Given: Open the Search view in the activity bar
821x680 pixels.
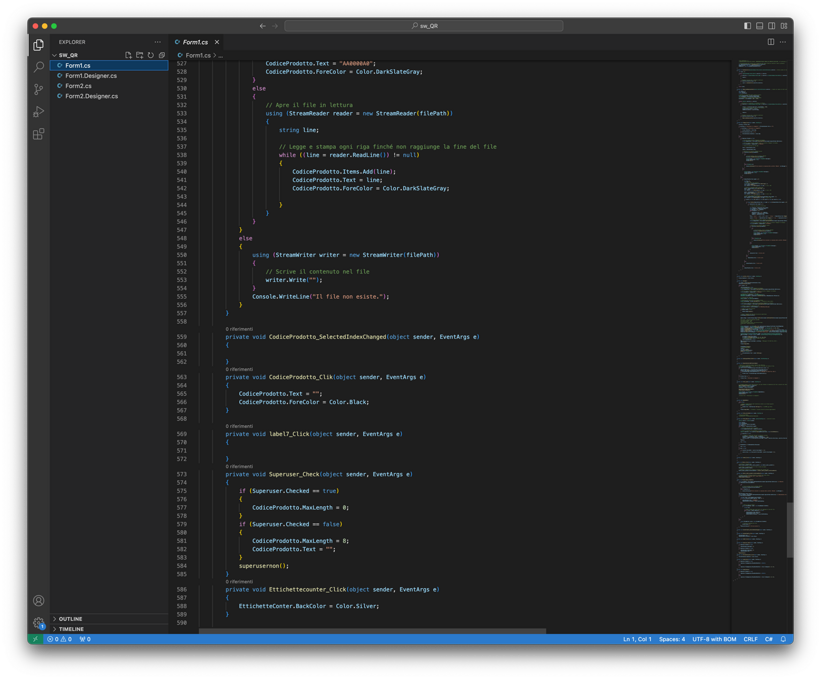Looking at the screenshot, I should point(38,67).
